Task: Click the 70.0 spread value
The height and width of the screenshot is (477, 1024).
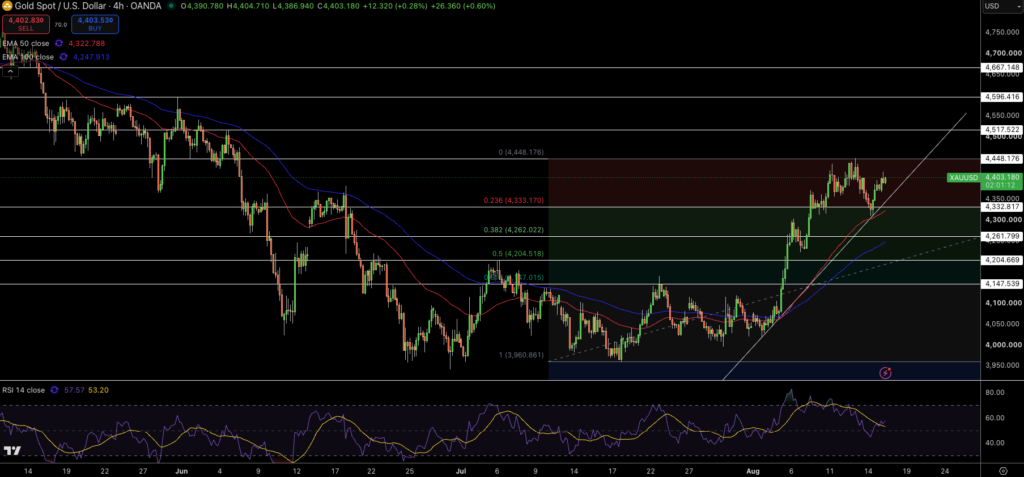Action: pos(60,25)
